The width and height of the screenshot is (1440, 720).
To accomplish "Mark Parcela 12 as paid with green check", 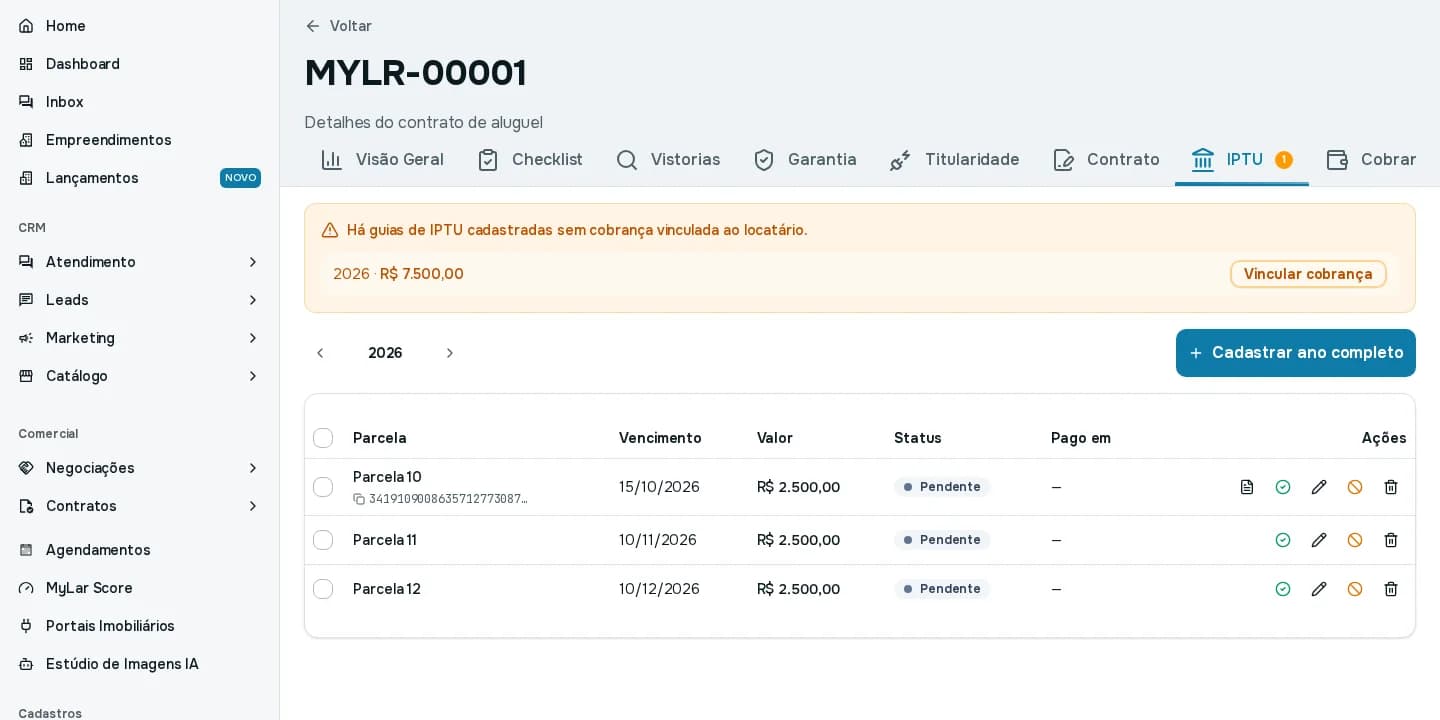I will 1283,589.
